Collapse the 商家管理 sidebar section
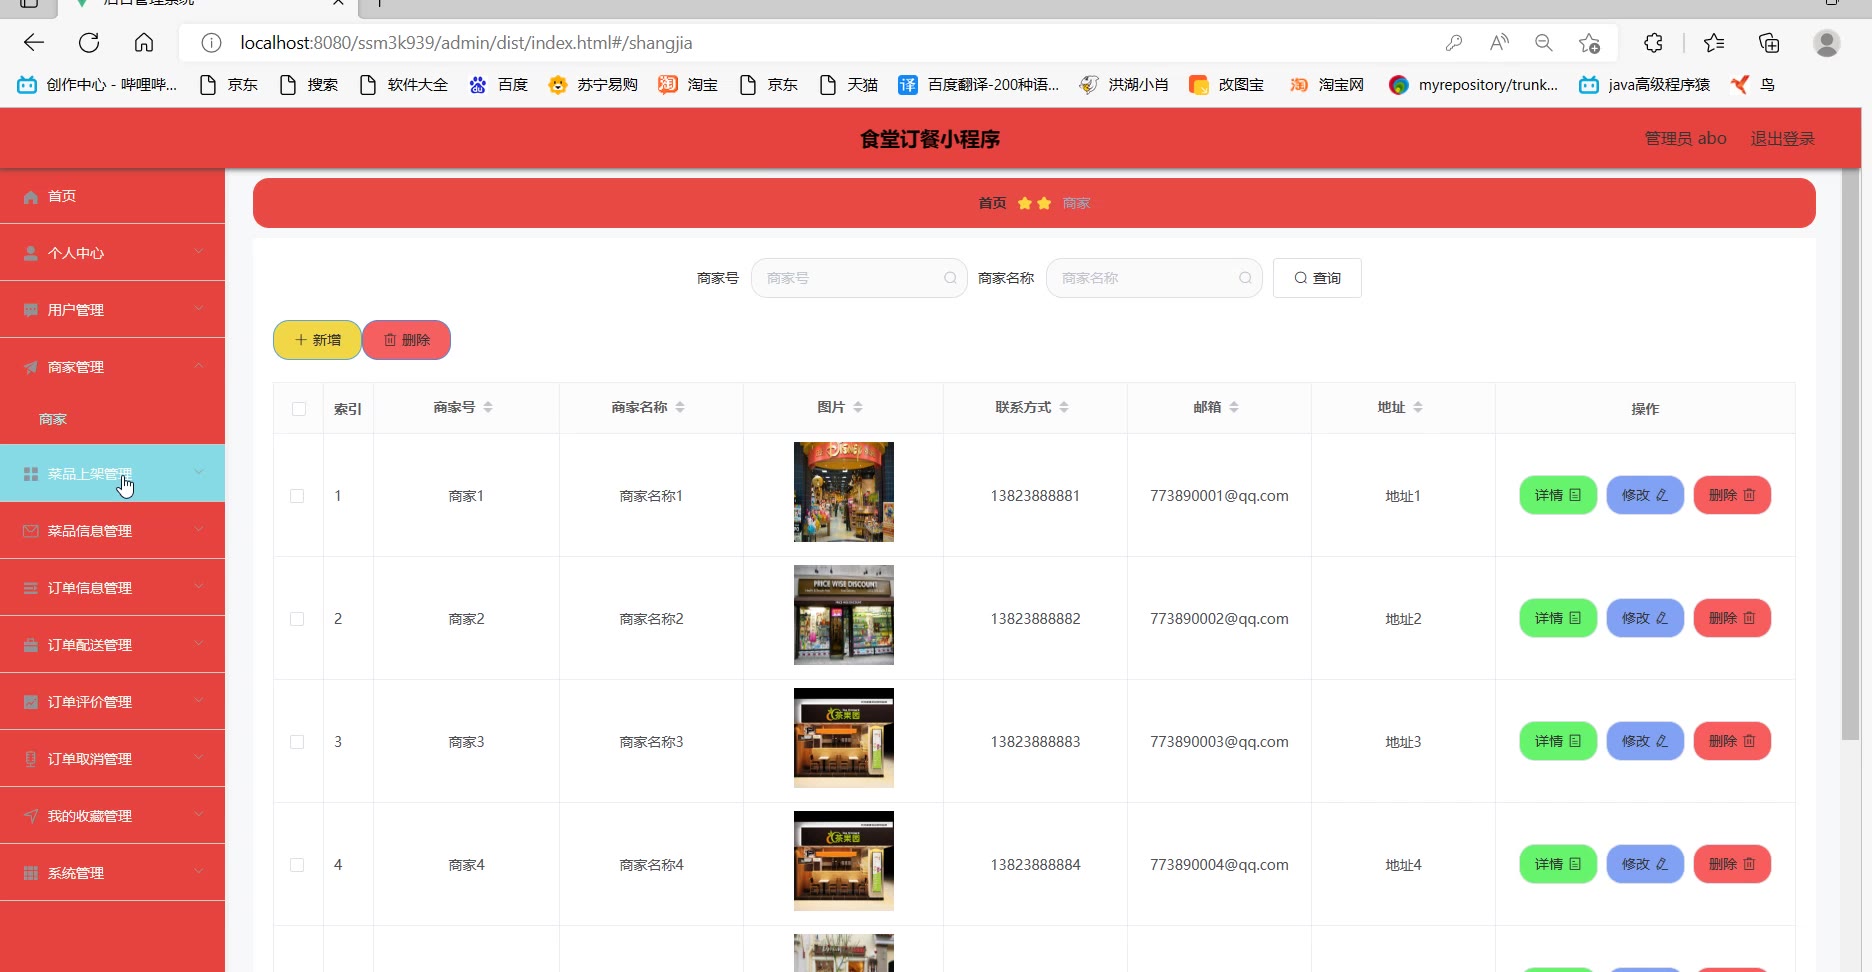 click(x=112, y=367)
